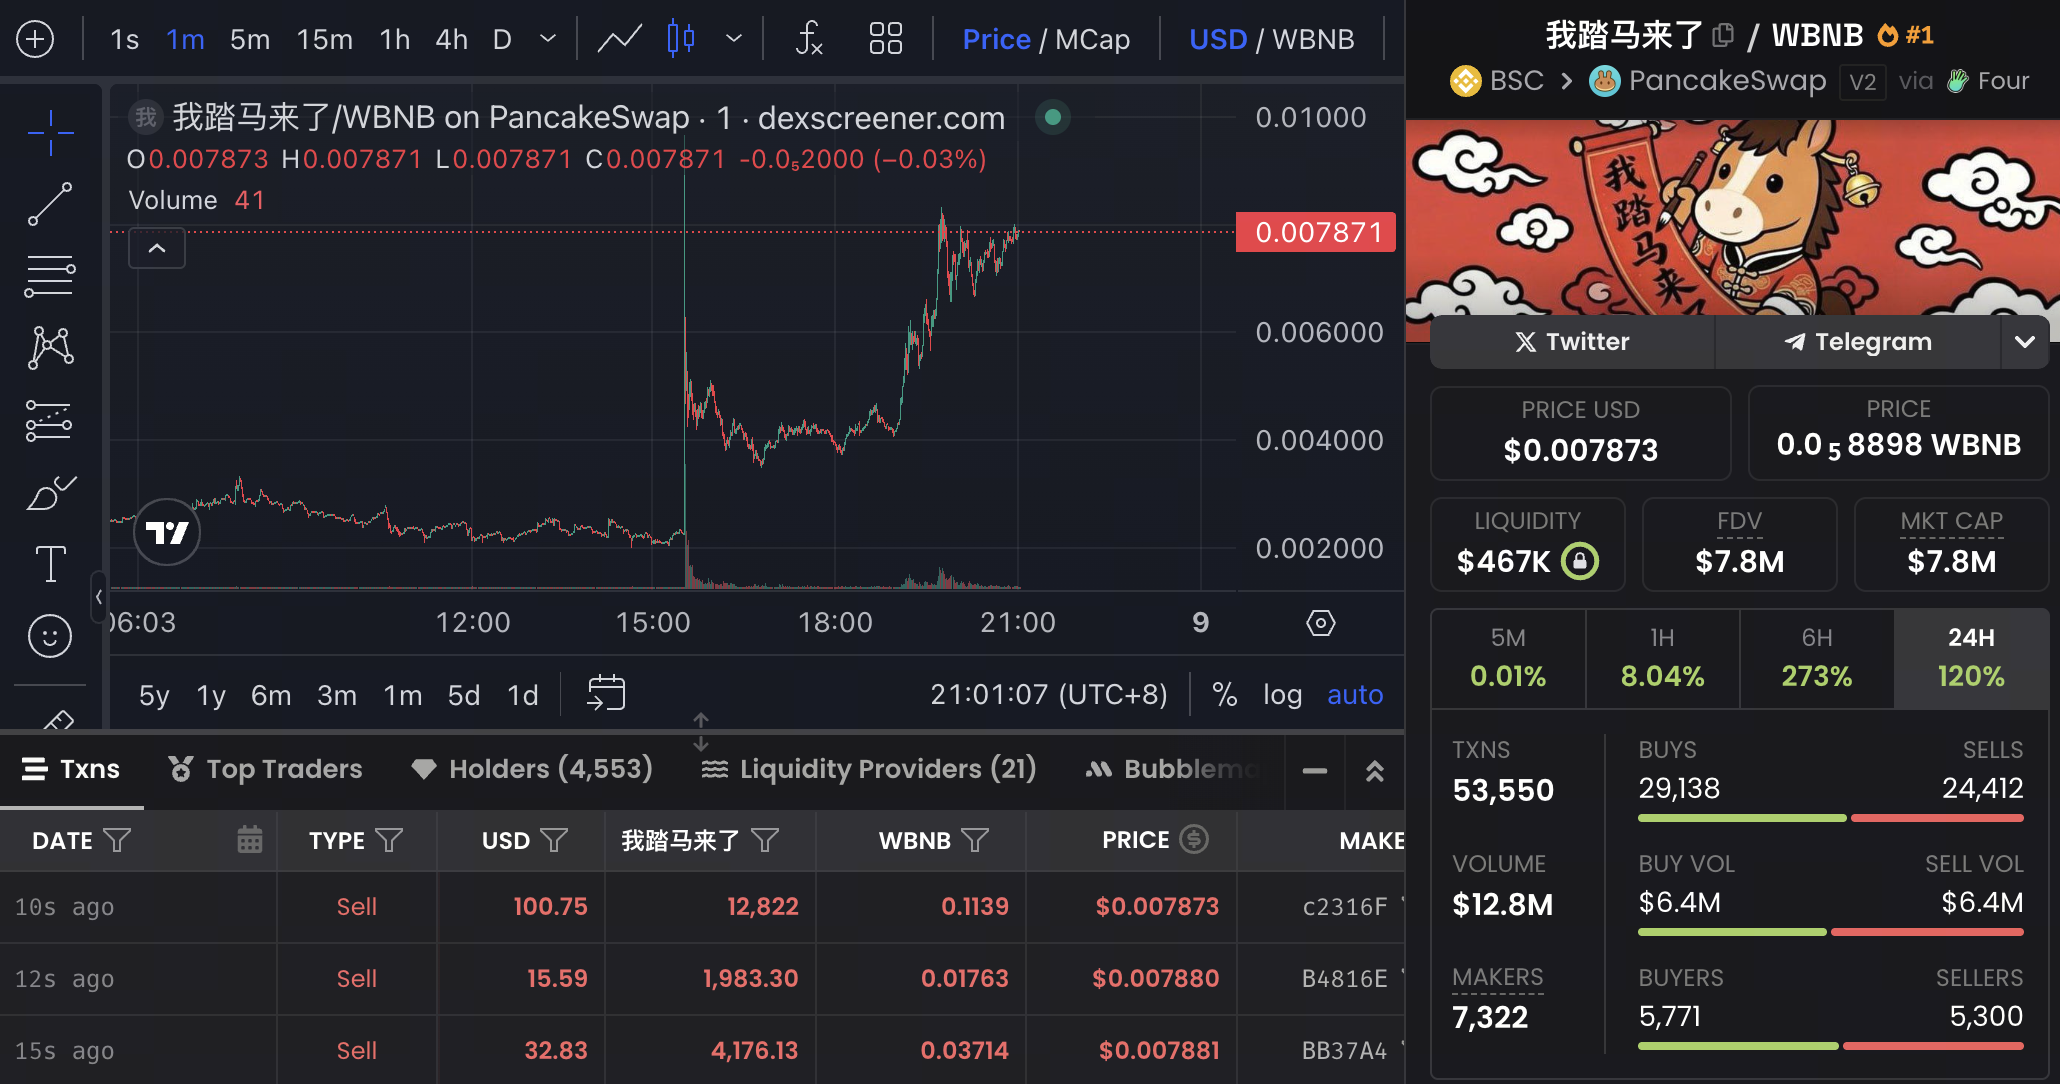
Task: Select the trend line drawing tool
Action: [50, 204]
